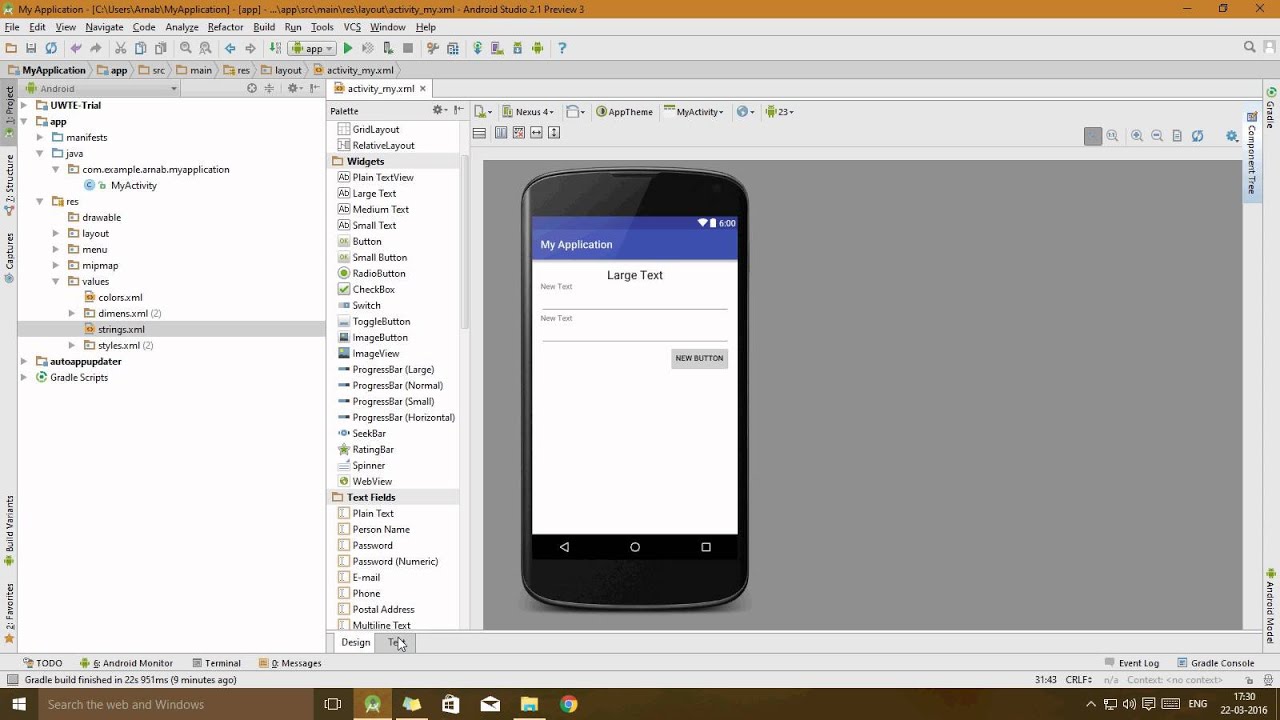The width and height of the screenshot is (1280, 720).
Task: Open the SDK Manager icon
Action: pyautogui.click(x=517, y=48)
